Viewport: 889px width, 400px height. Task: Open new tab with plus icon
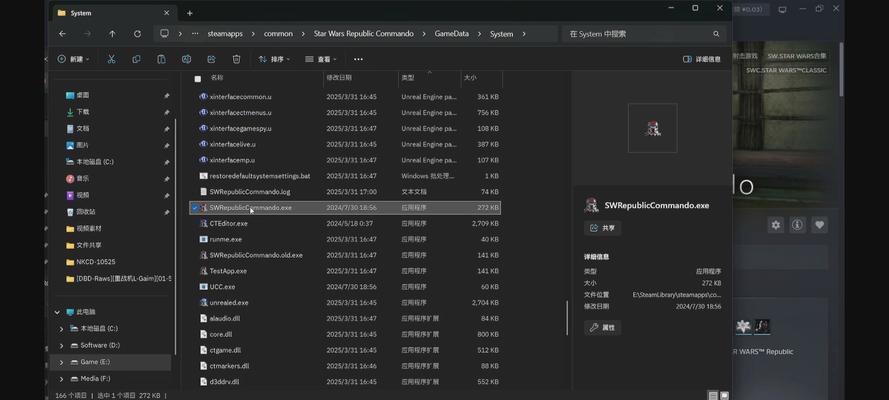point(189,13)
